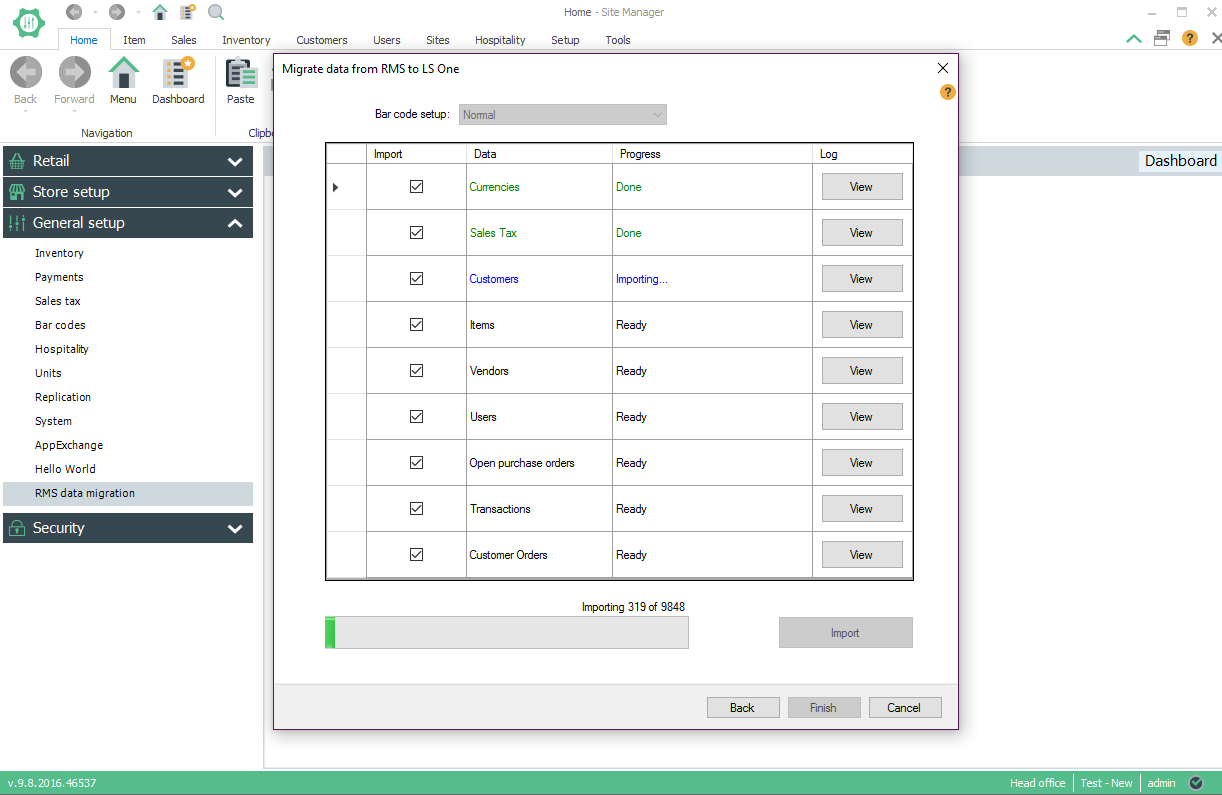The image size is (1222, 795).
Task: Click the search magnifier in title bar
Action: [x=216, y=12]
